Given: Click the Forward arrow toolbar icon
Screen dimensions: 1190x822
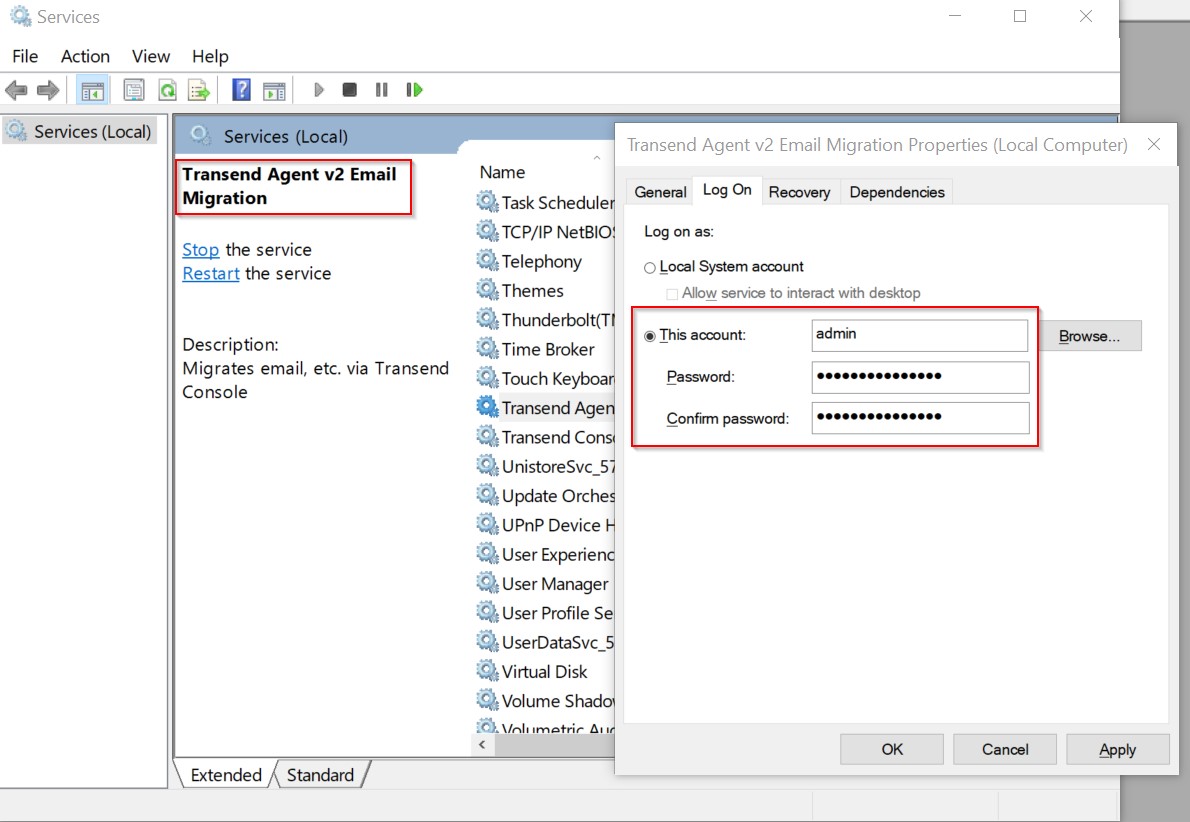Looking at the screenshot, I should pos(48,90).
